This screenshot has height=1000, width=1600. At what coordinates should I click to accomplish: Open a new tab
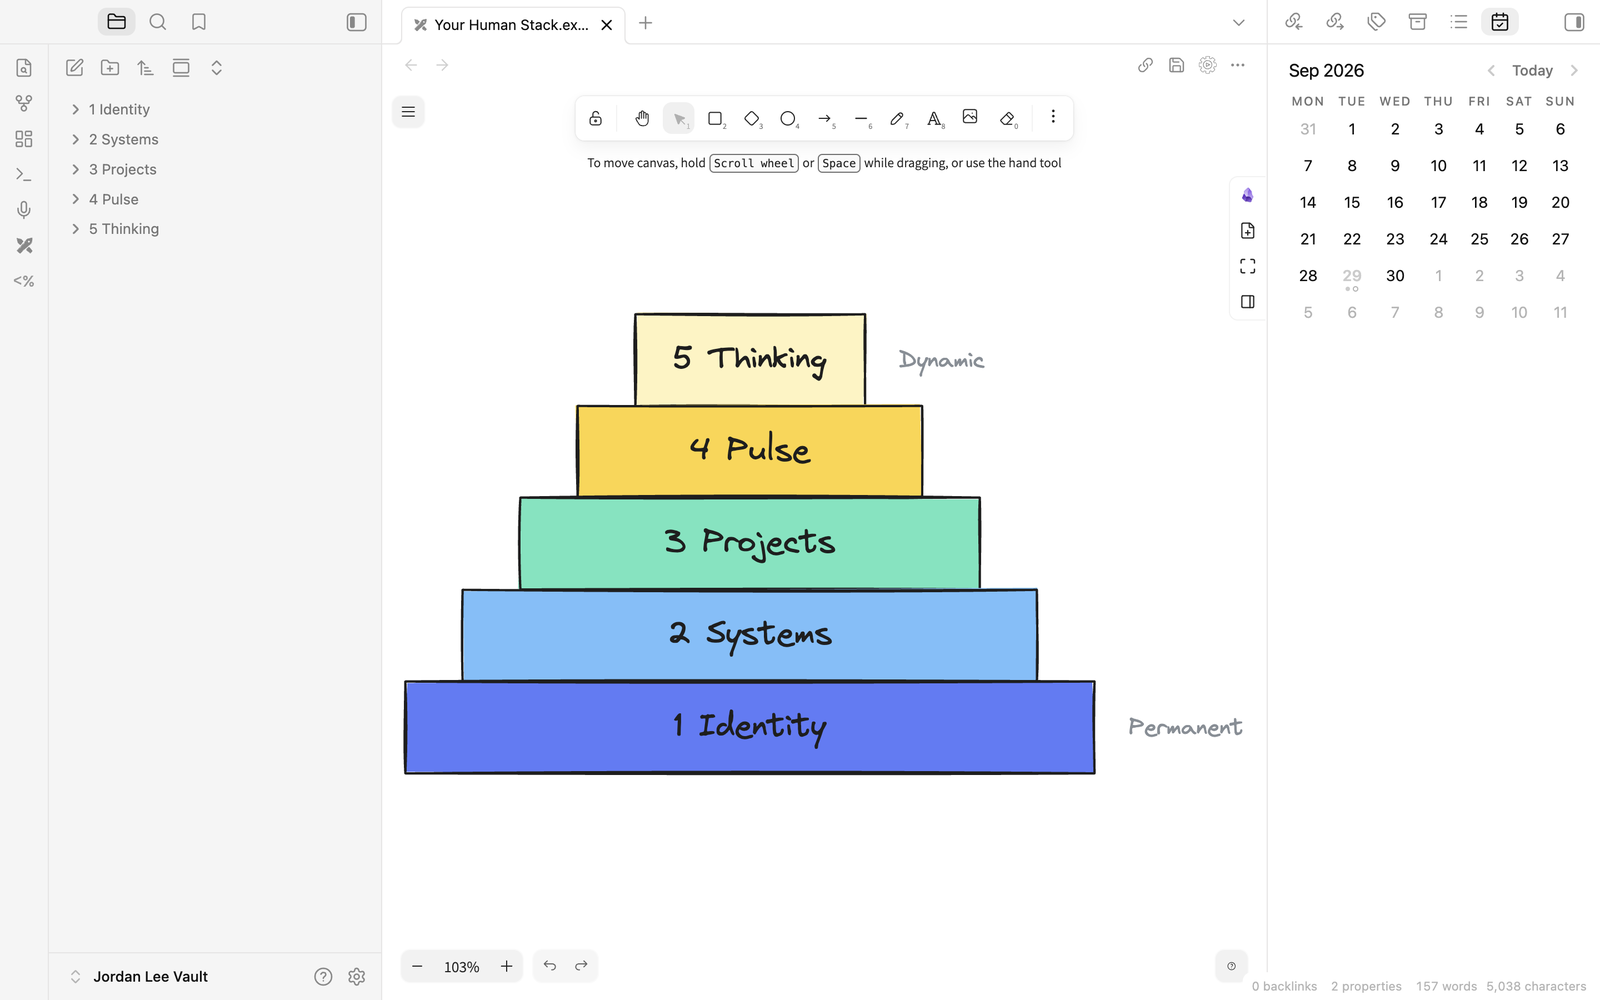646,23
